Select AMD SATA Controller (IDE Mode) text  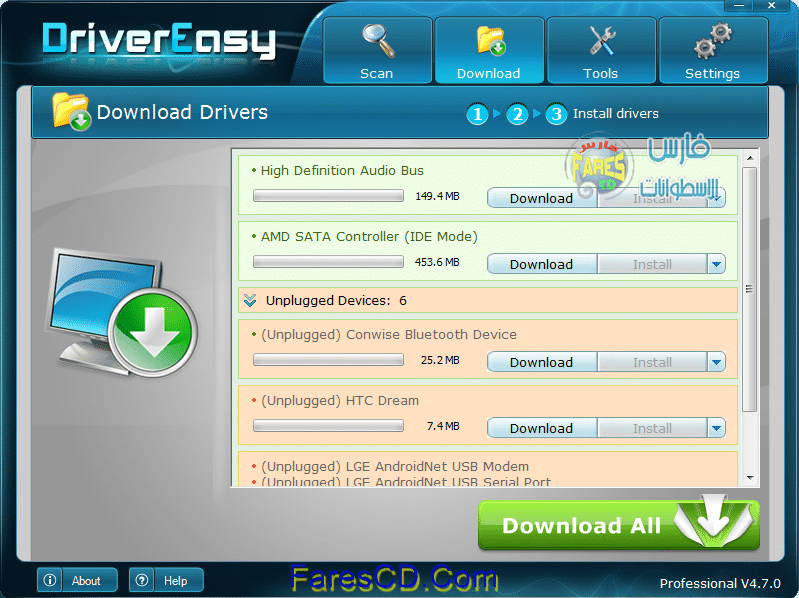coord(369,237)
